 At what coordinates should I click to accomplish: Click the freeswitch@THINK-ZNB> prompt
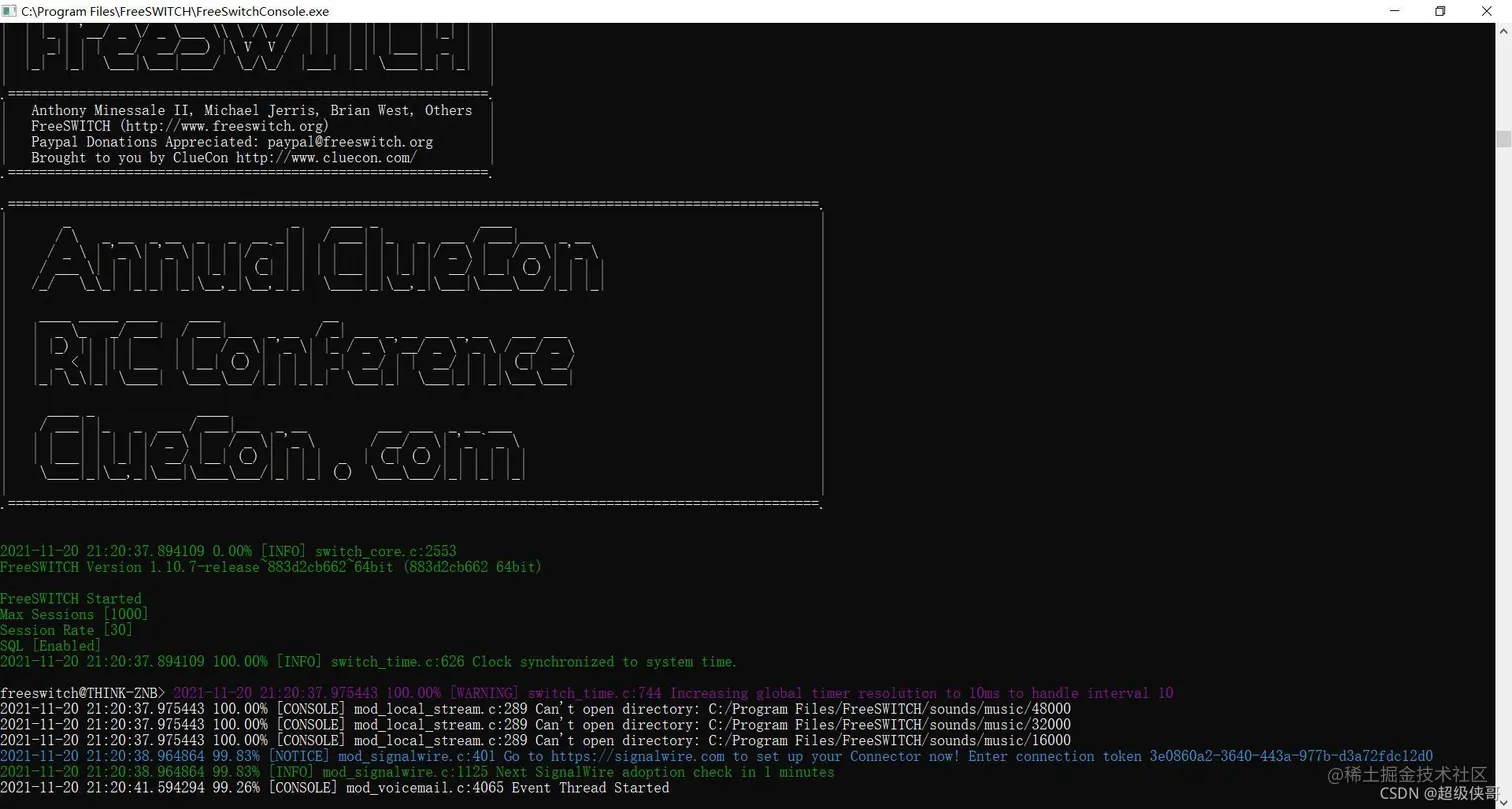(83, 693)
